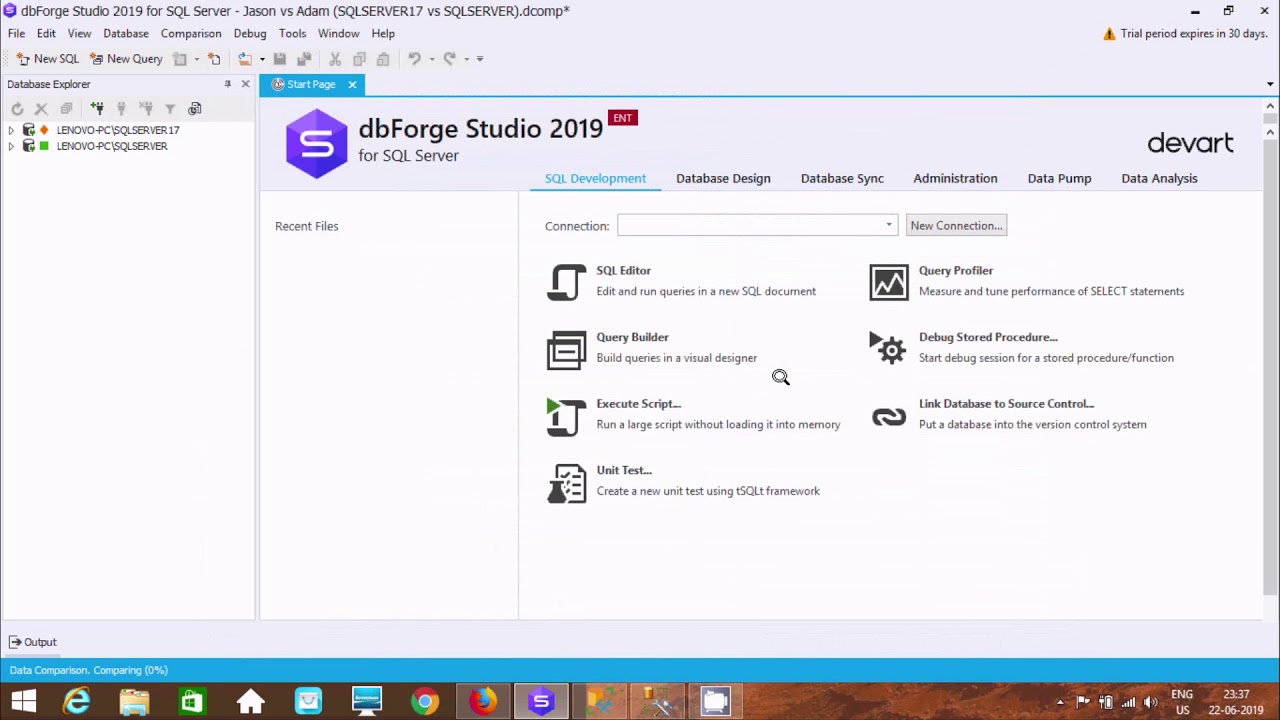This screenshot has height=720, width=1280.
Task: Open Google Chrome from the taskbar
Action: click(425, 702)
